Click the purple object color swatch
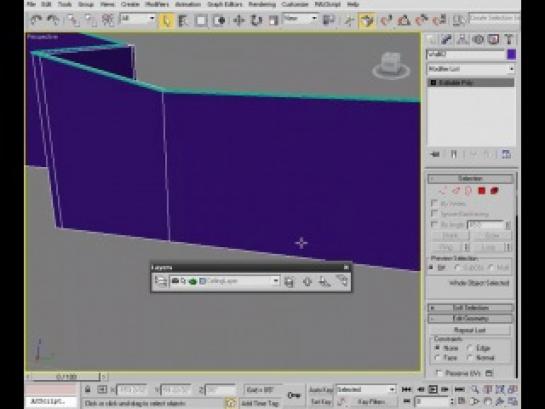 [x=511, y=54]
